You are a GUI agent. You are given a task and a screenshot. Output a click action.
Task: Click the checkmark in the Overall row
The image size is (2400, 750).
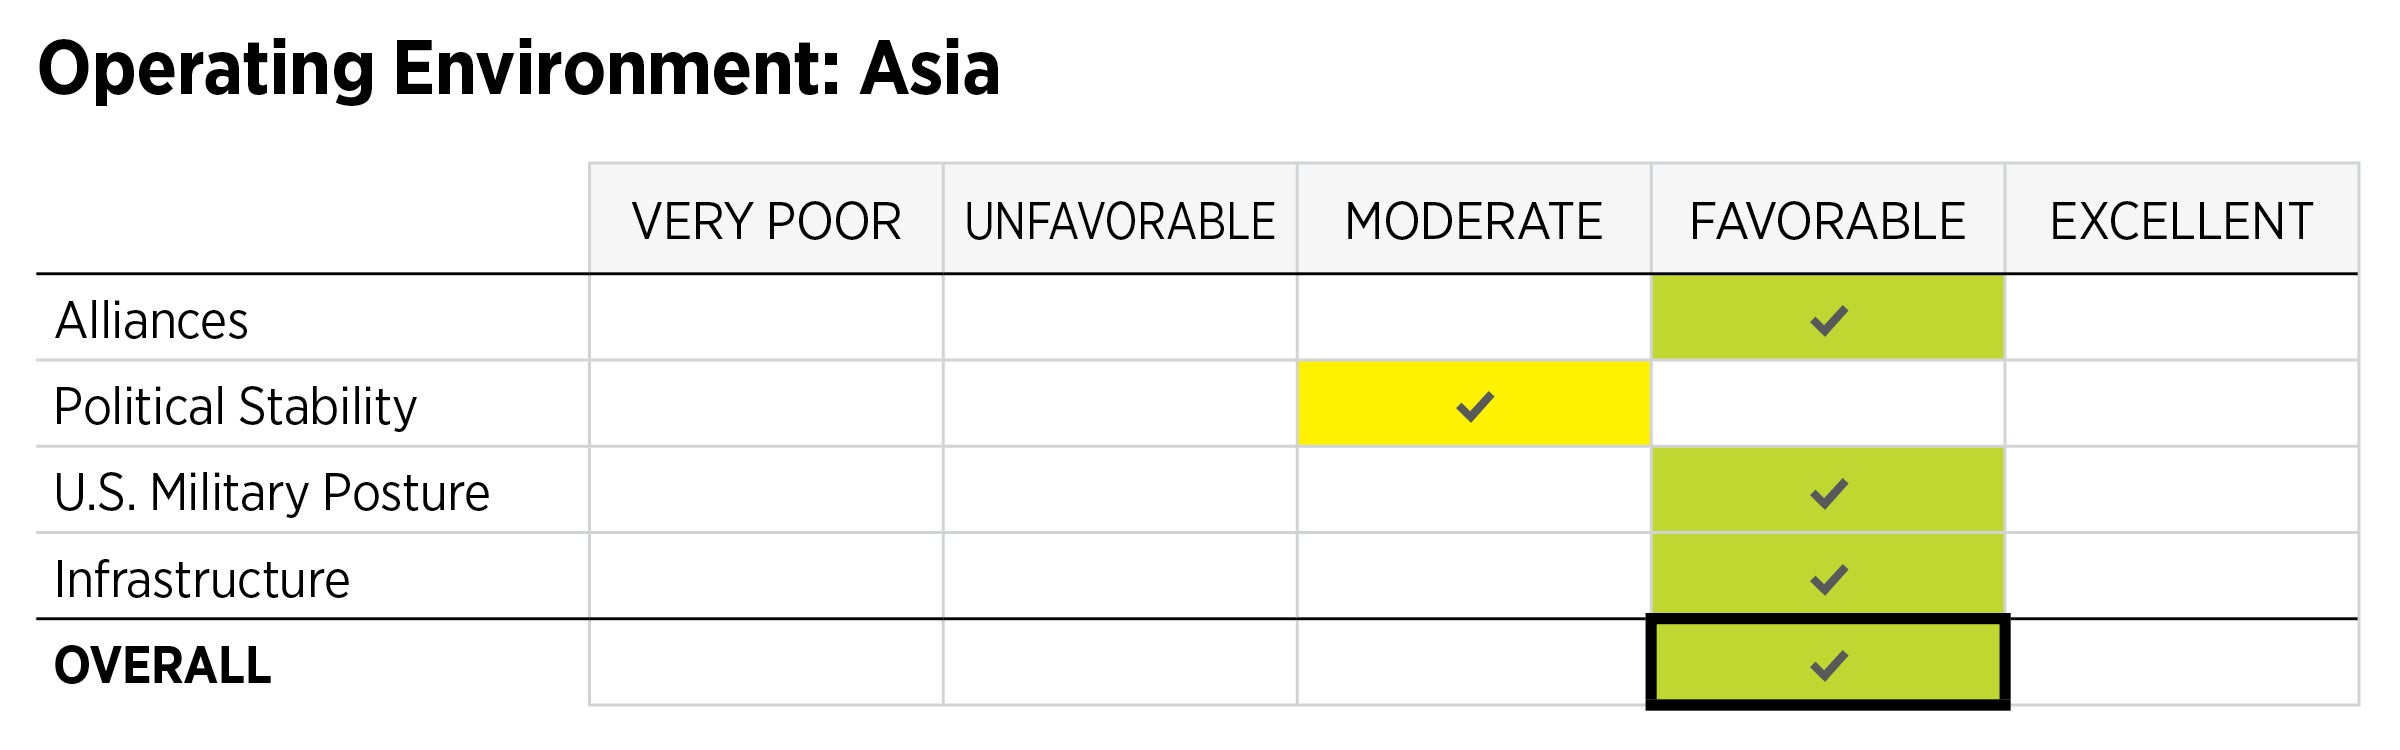click(1828, 665)
